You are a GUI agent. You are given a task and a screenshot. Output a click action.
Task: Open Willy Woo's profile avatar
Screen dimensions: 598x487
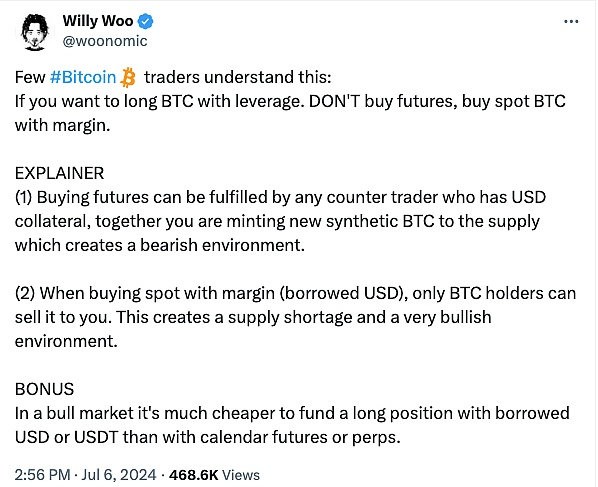click(35, 32)
